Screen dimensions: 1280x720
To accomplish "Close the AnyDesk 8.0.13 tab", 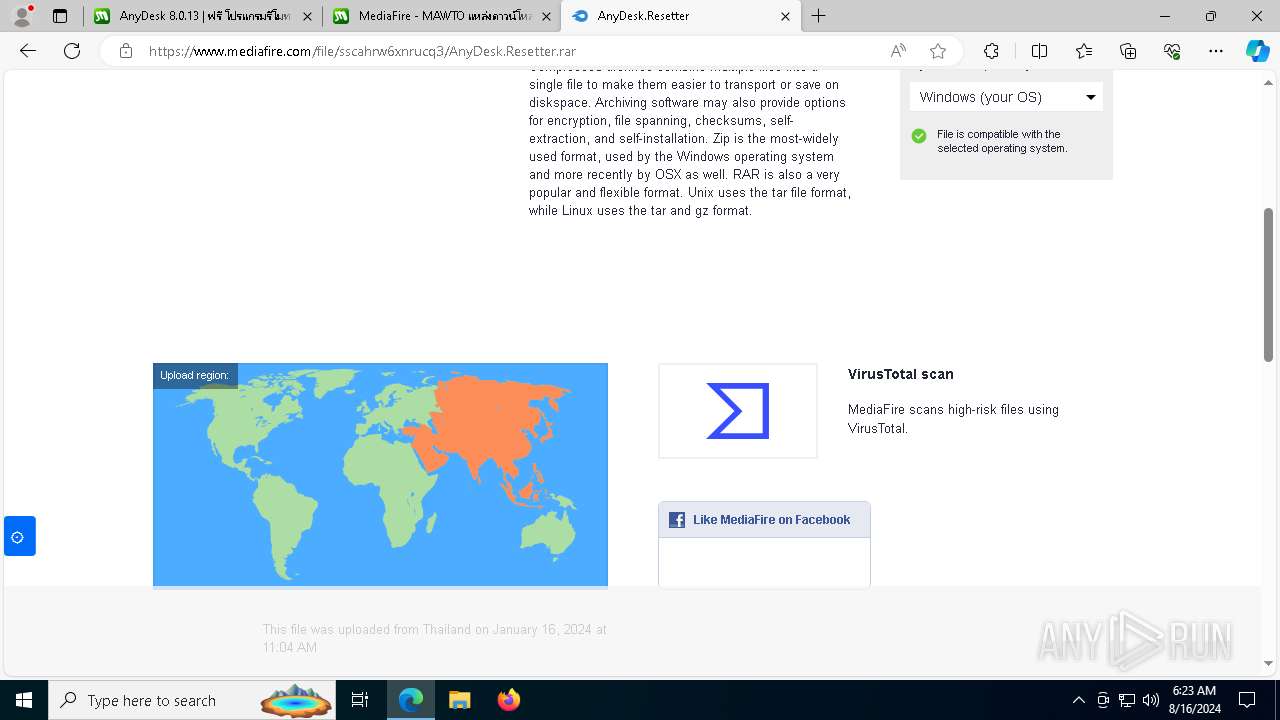I will [x=307, y=16].
